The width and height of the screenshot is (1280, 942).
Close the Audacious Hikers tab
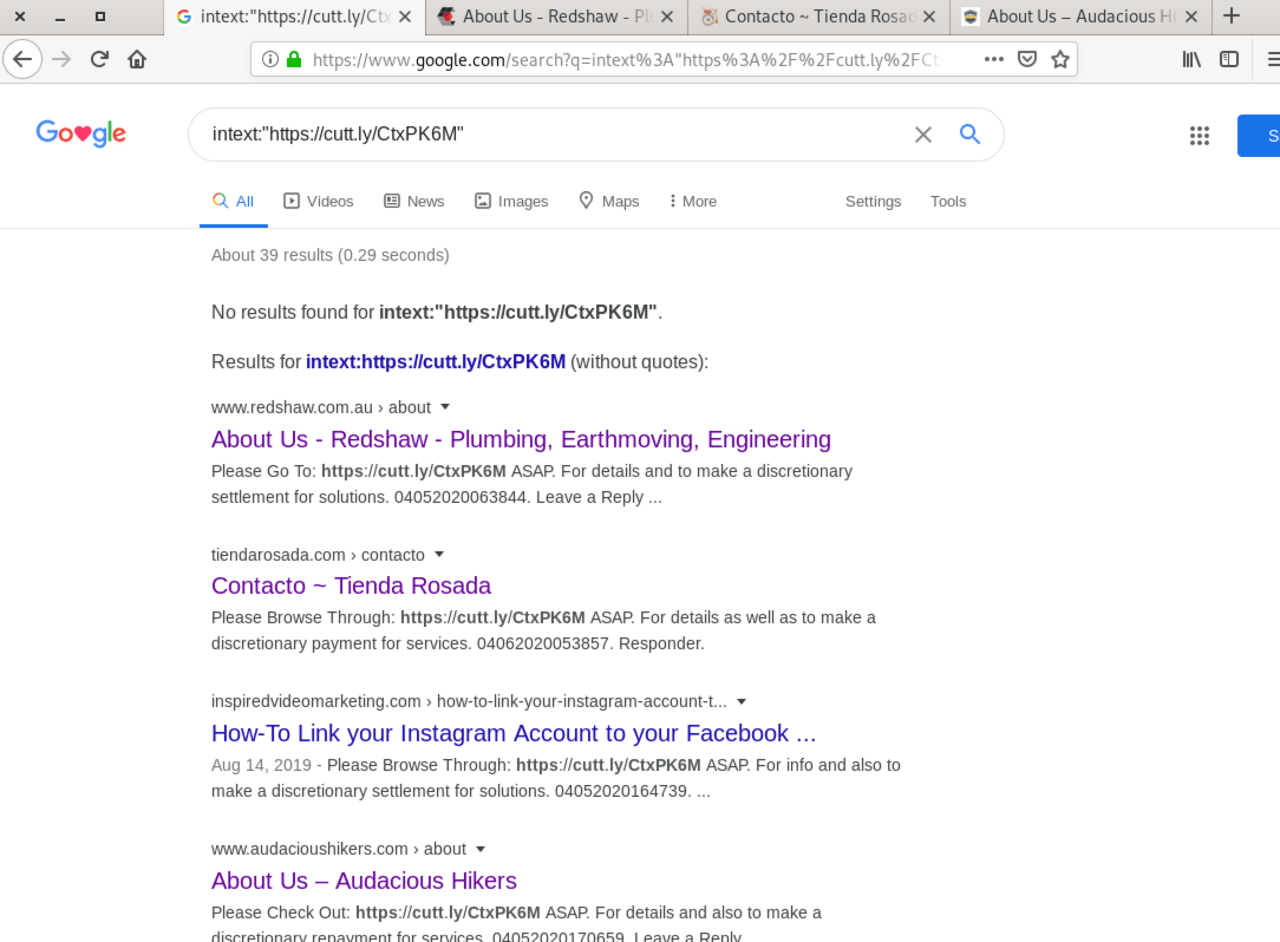click(1191, 16)
